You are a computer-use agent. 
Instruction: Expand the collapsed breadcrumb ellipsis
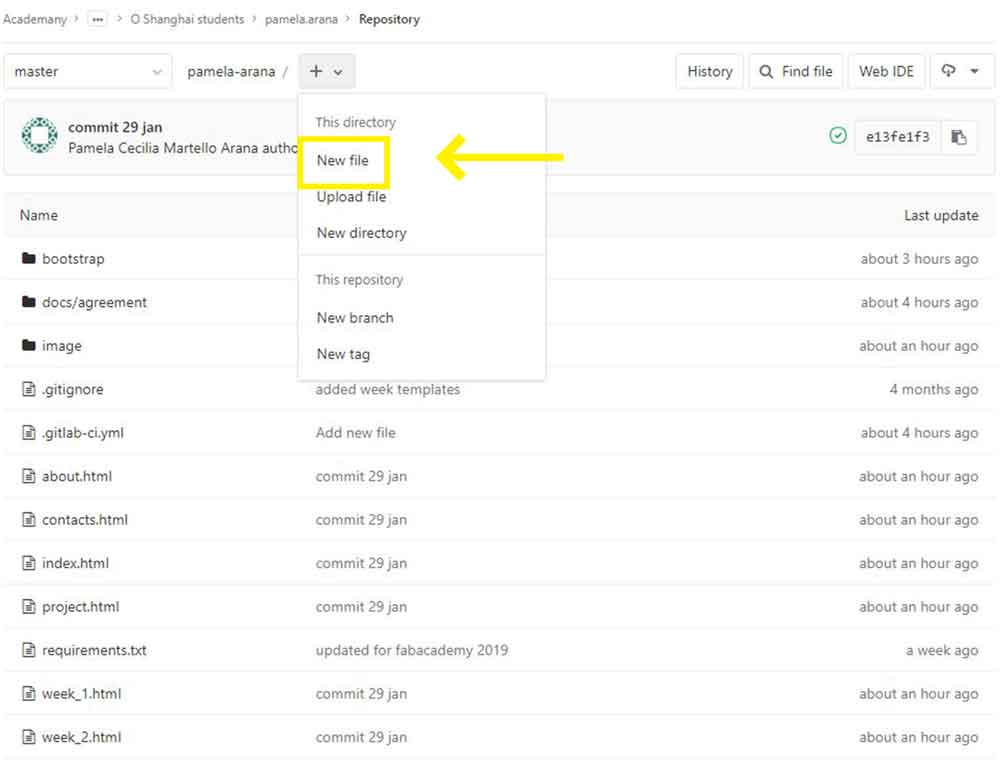pos(97,19)
